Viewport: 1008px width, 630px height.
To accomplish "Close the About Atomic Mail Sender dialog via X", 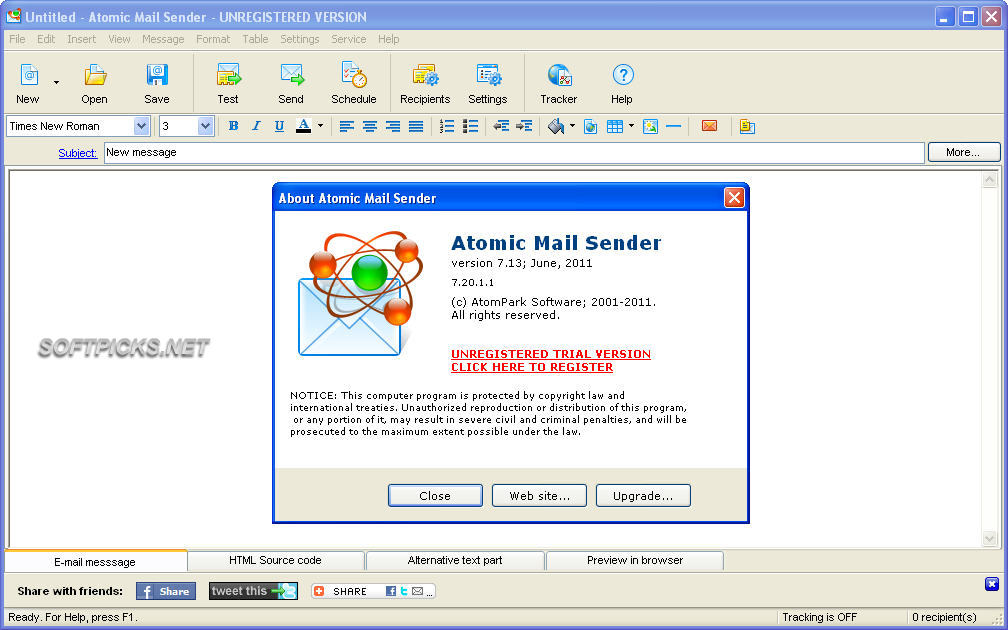I will pos(734,198).
